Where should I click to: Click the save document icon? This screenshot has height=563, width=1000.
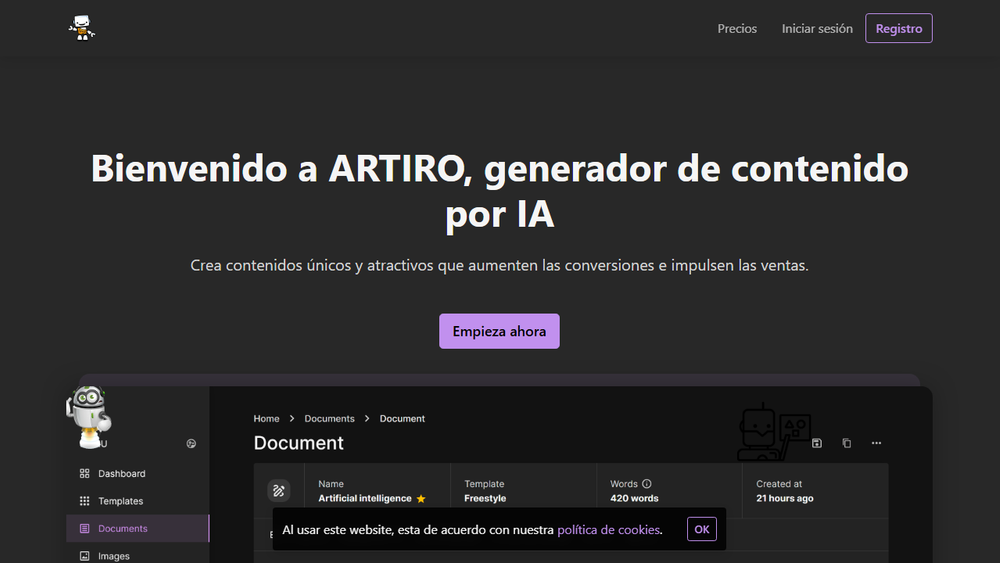[817, 443]
